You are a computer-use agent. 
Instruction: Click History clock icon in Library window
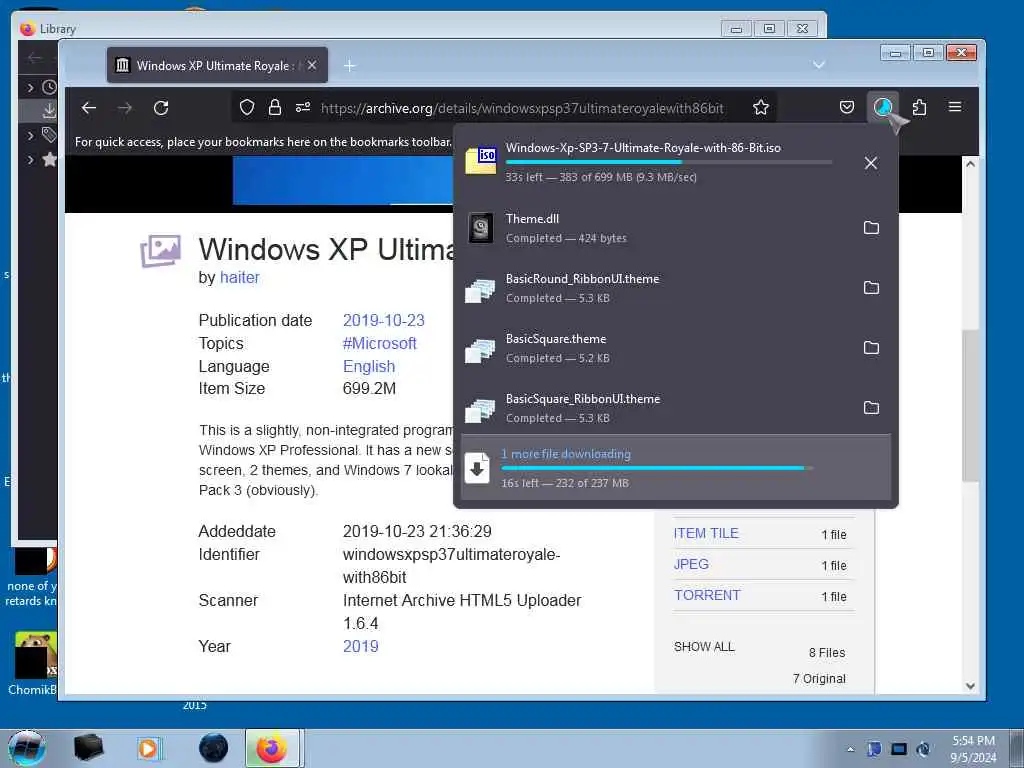pyautogui.click(x=49, y=87)
